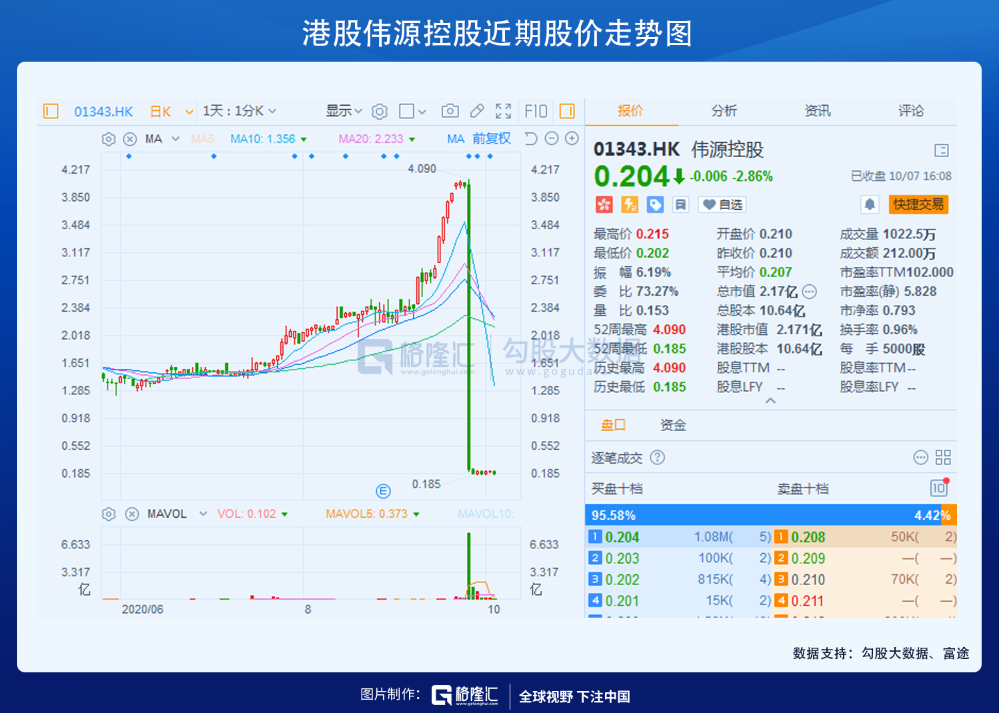Screen dimensions: 999x713
Task: Select the 资金 tab
Action: (673, 426)
